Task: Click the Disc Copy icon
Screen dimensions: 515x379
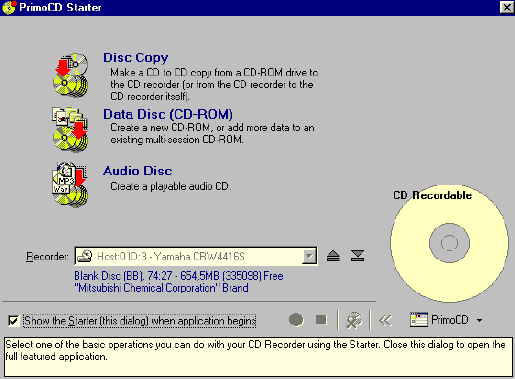Action: (x=70, y=75)
